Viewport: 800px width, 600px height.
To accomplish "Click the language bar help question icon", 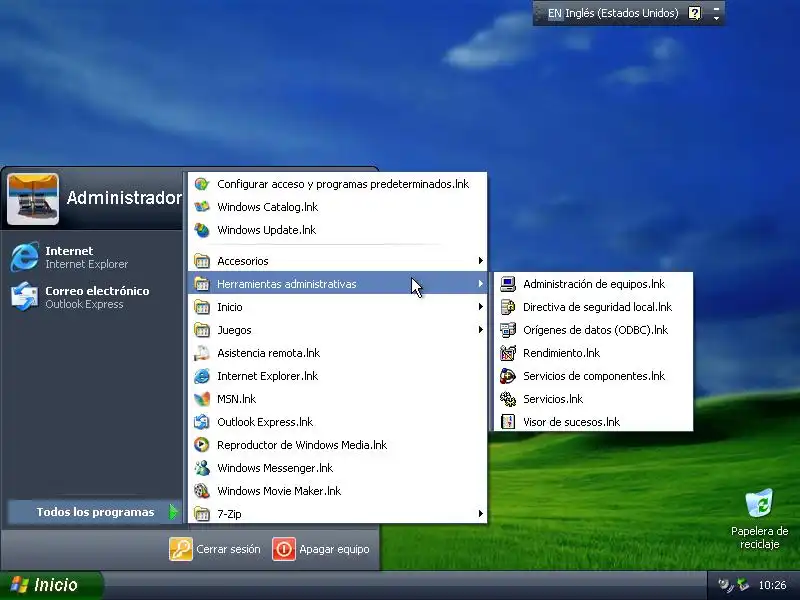I will pyautogui.click(x=694, y=13).
